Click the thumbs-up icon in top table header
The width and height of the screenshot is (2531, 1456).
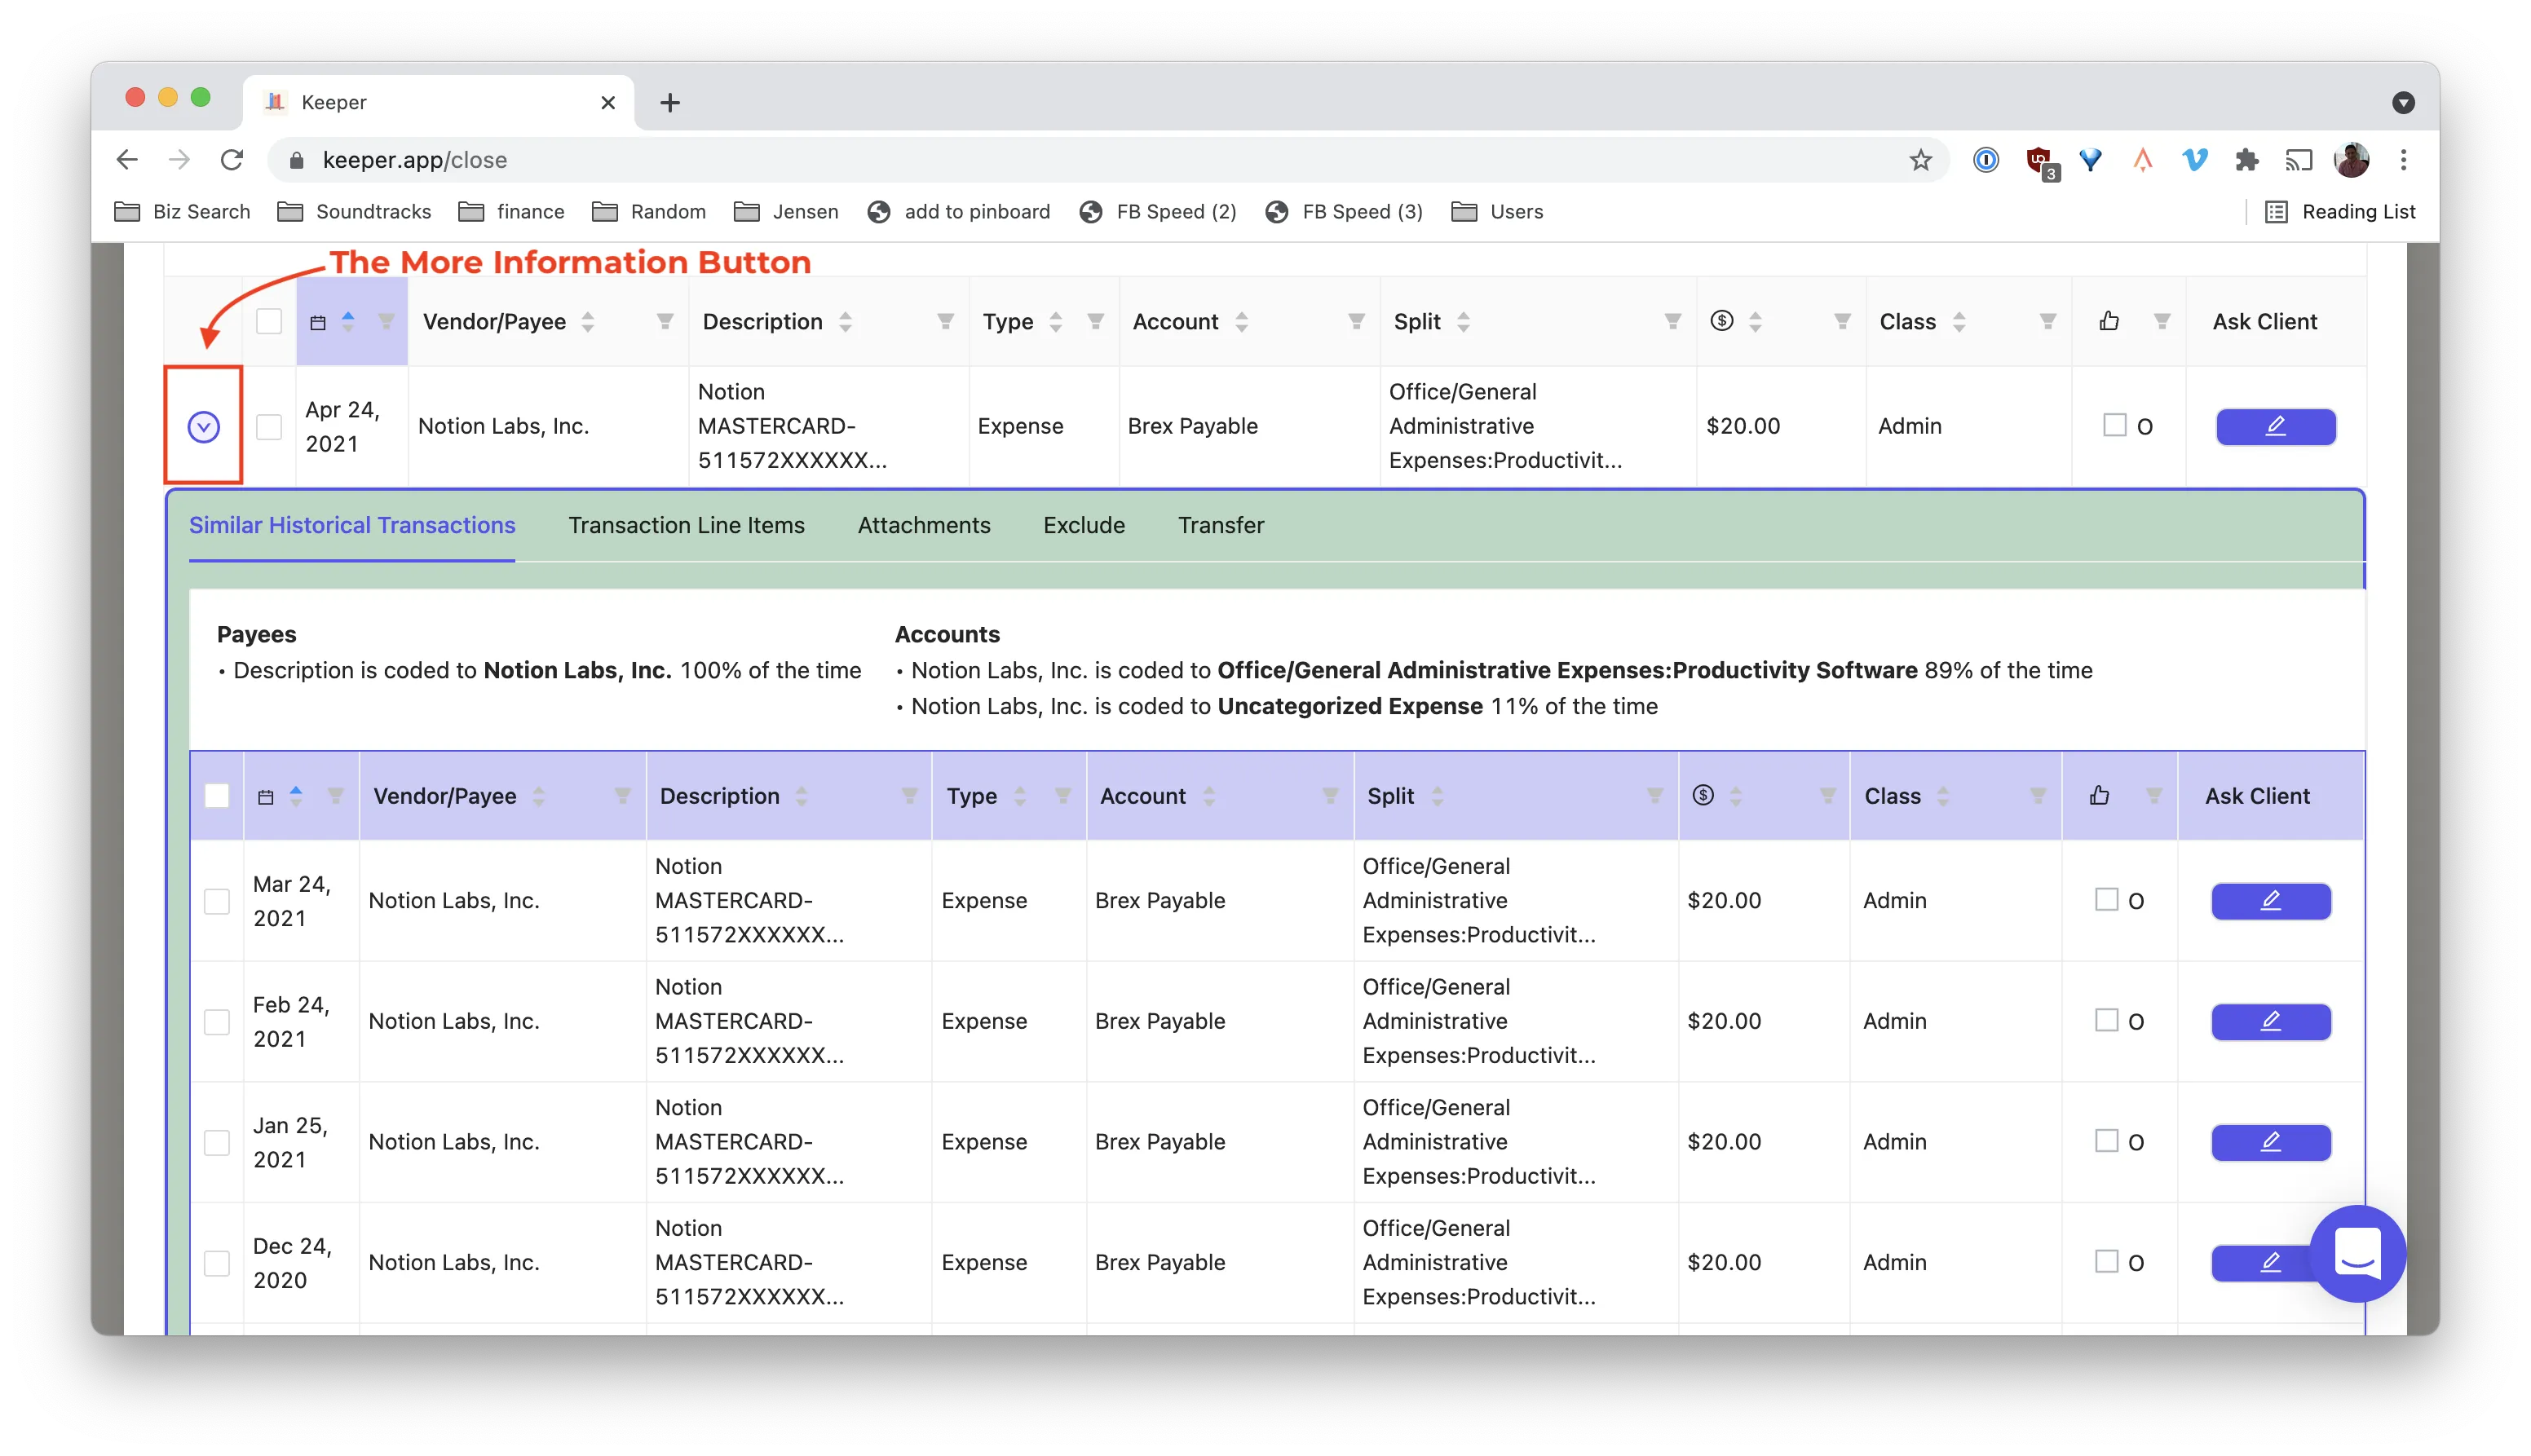(x=2109, y=321)
